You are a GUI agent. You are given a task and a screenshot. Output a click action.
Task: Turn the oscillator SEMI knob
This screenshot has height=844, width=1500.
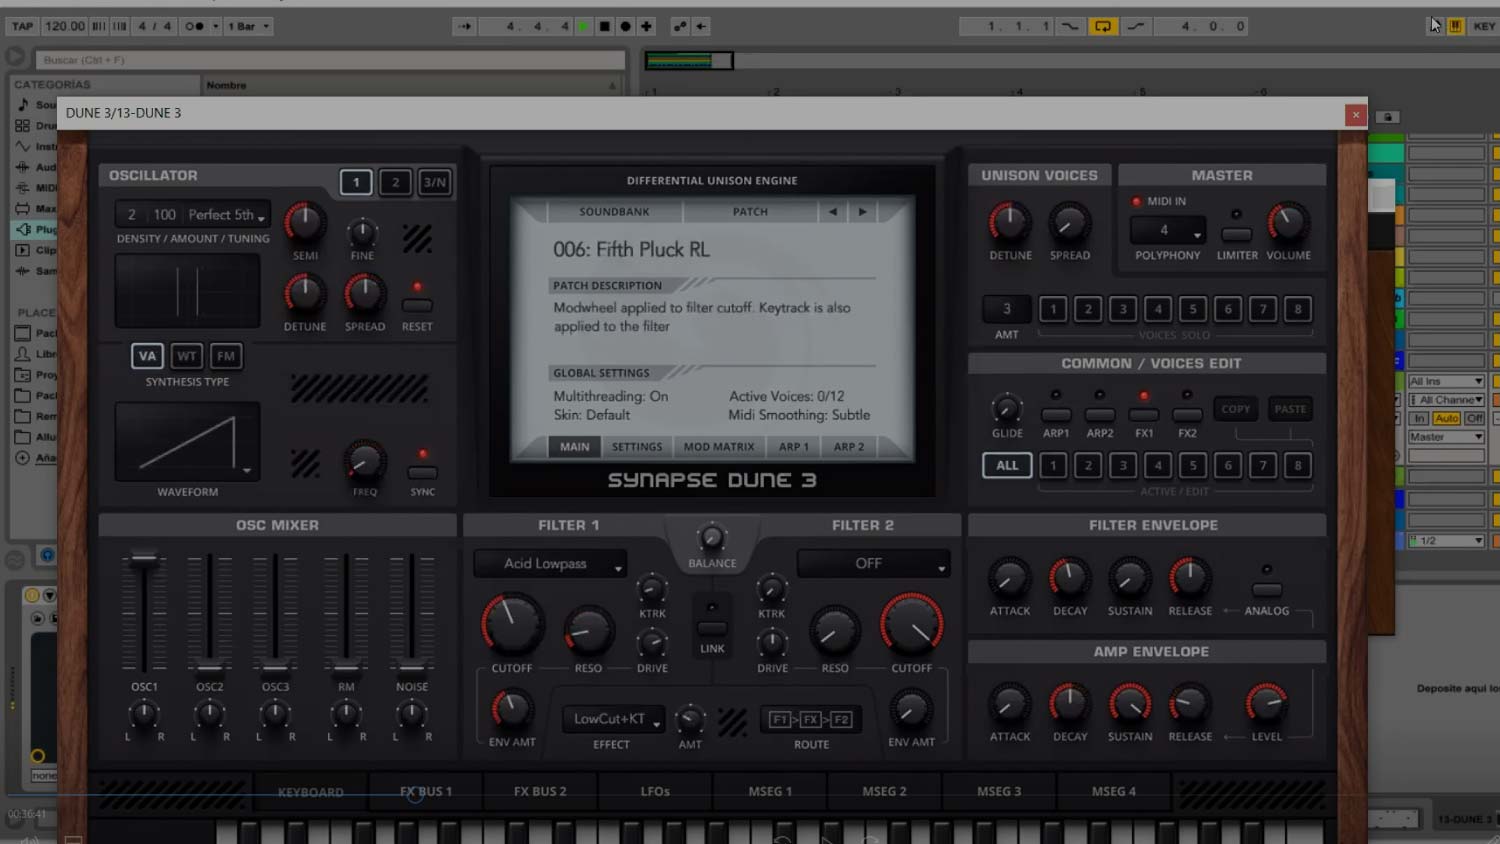pyautogui.click(x=304, y=222)
